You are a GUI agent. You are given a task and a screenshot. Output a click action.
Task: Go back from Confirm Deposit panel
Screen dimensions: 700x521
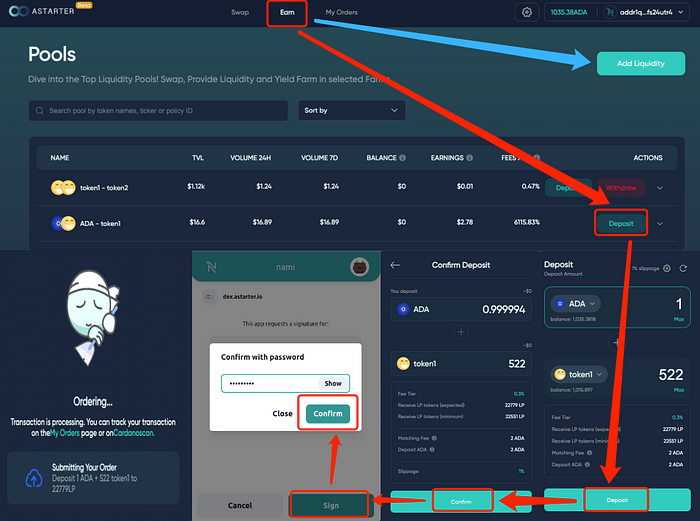(x=395, y=265)
